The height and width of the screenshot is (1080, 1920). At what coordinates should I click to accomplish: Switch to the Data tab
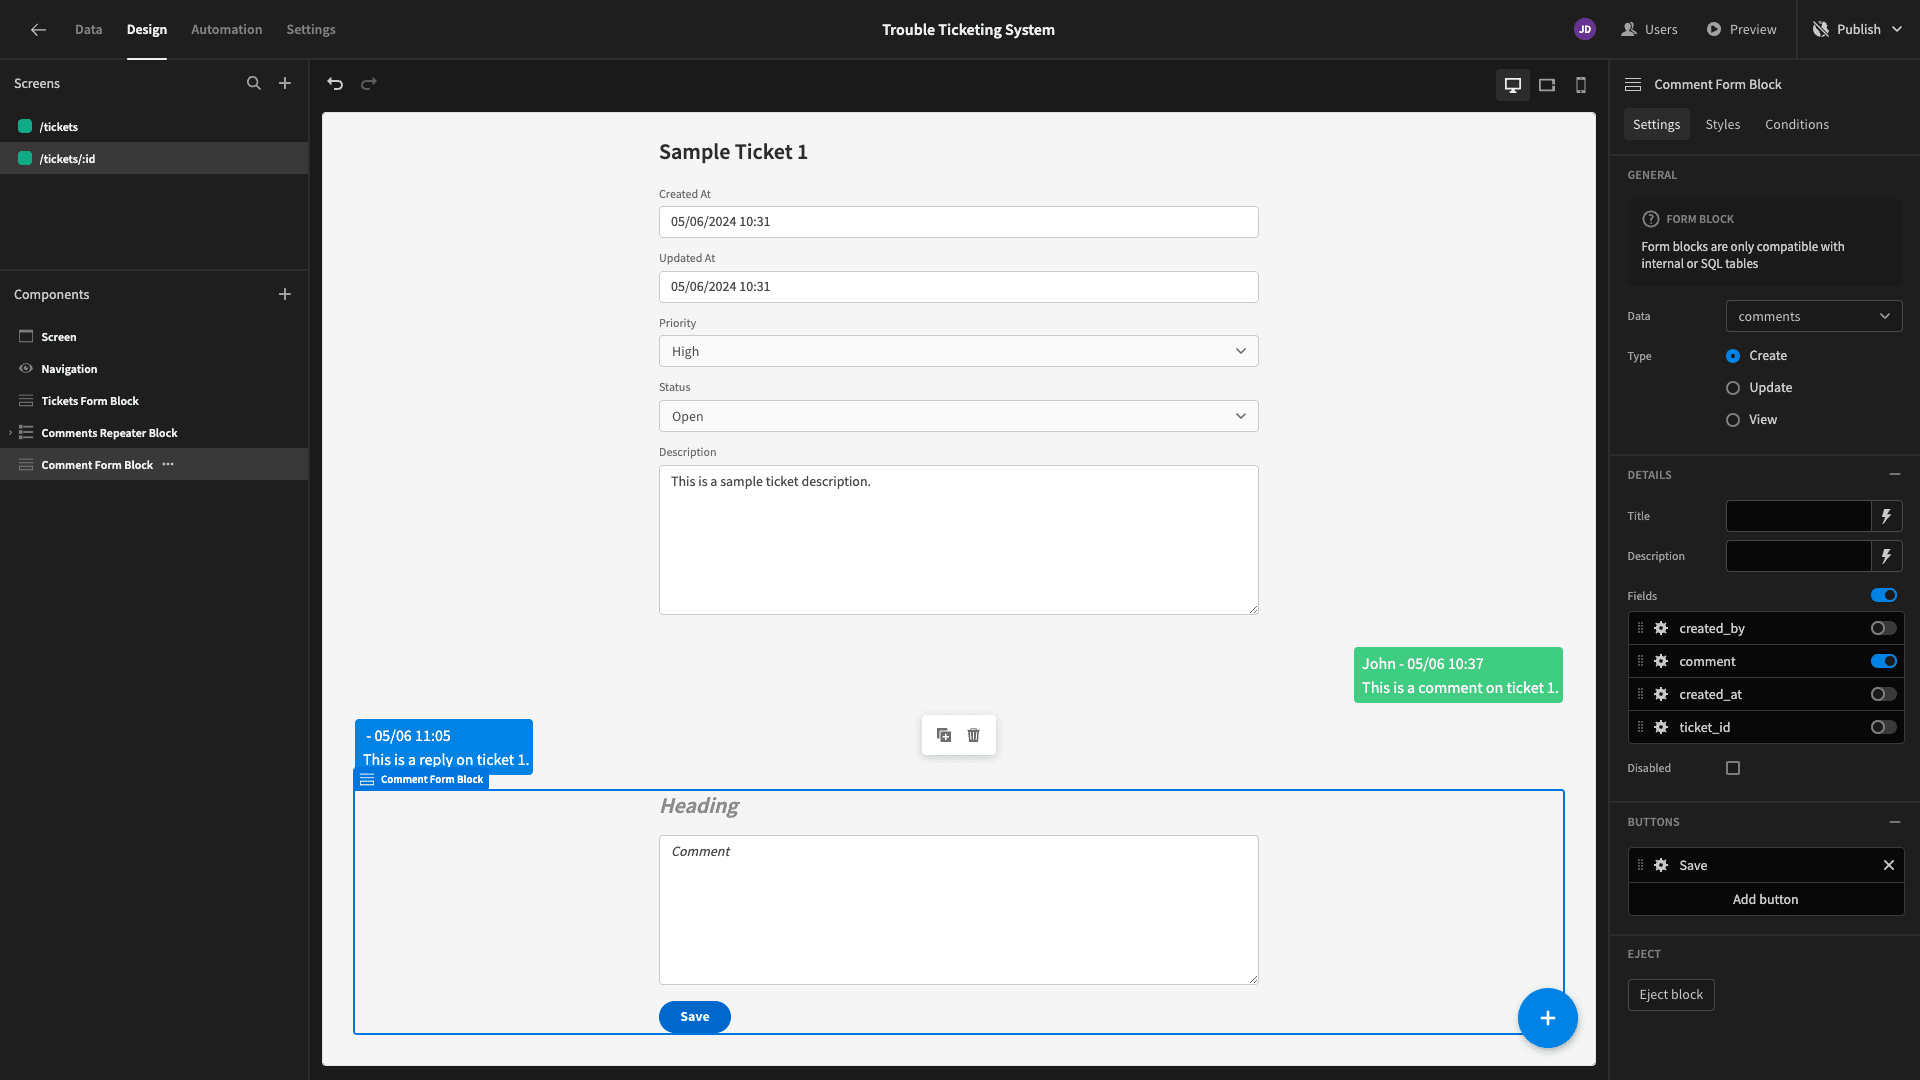coord(88,30)
